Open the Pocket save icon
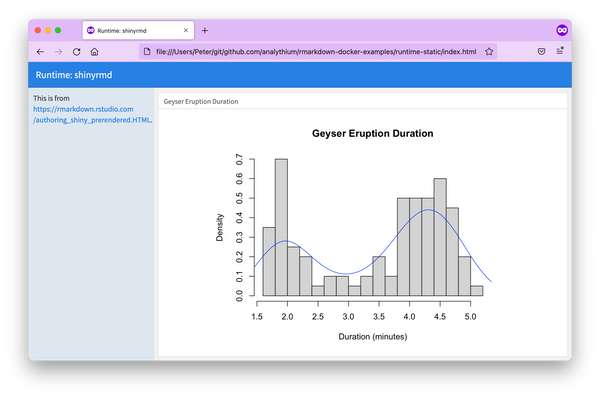Image resolution: width=600 pixels, height=398 pixels. click(541, 51)
